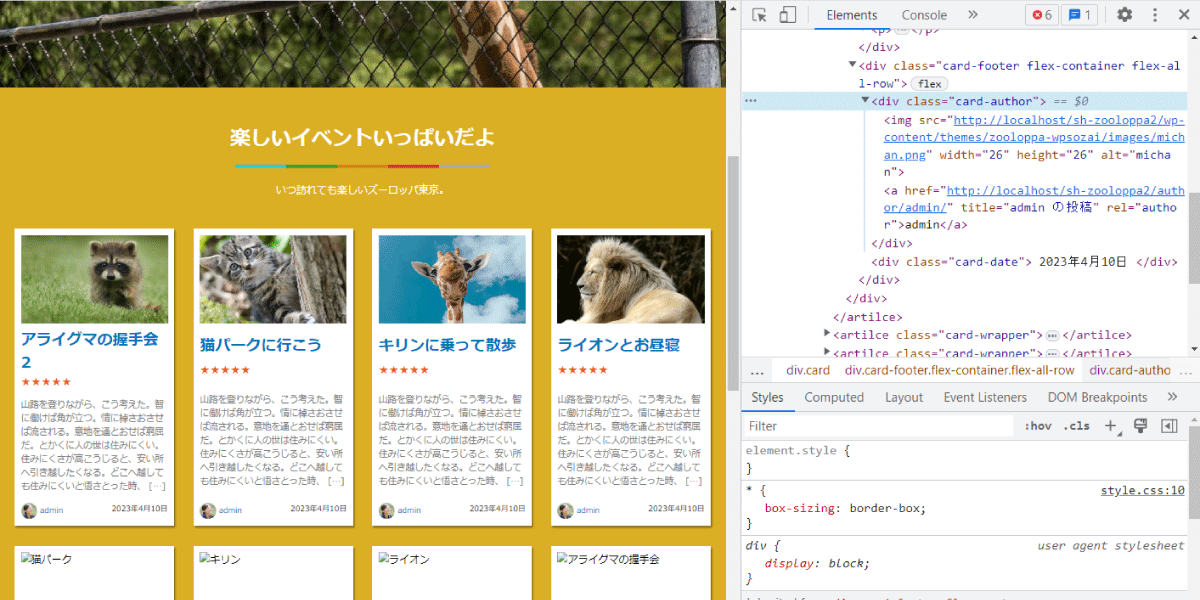
Task: Open the DevTools three-dot customize menu
Action: tap(1155, 15)
